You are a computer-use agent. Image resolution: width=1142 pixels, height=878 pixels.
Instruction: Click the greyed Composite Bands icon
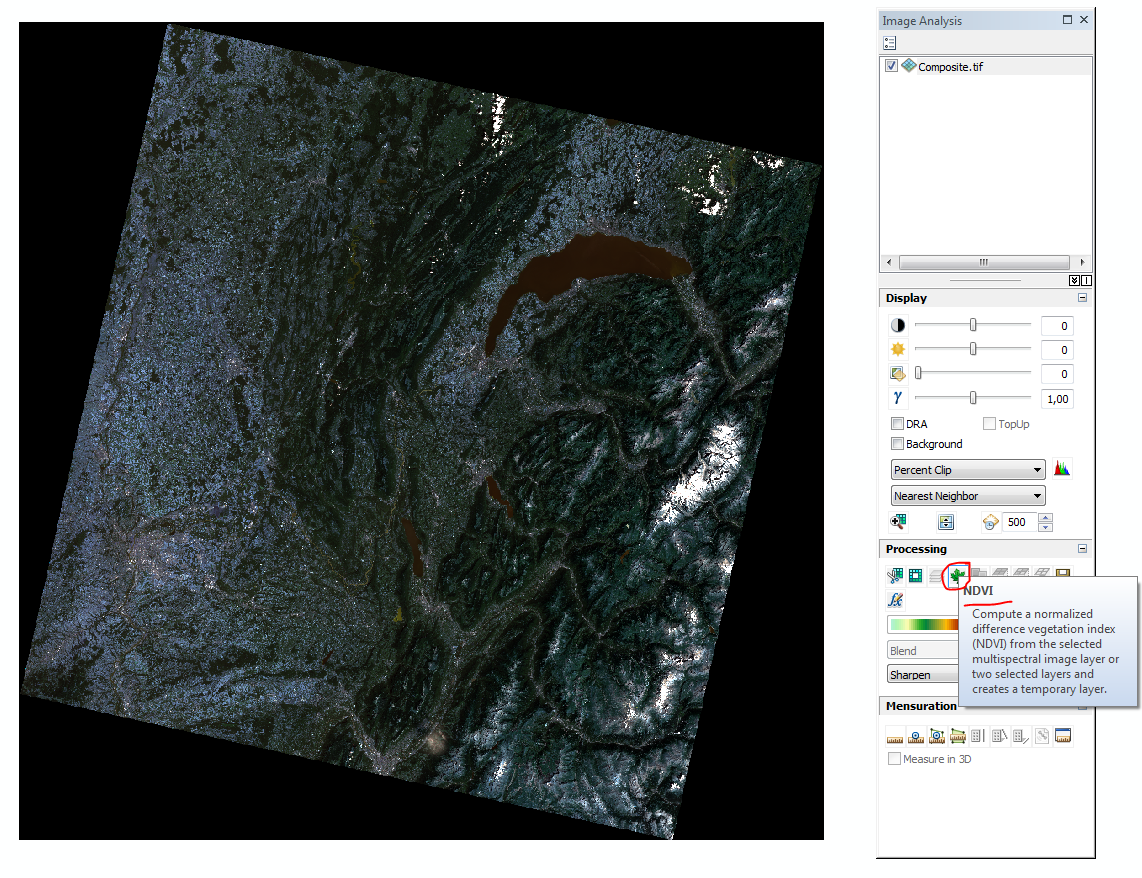pyautogui.click(x=936, y=575)
